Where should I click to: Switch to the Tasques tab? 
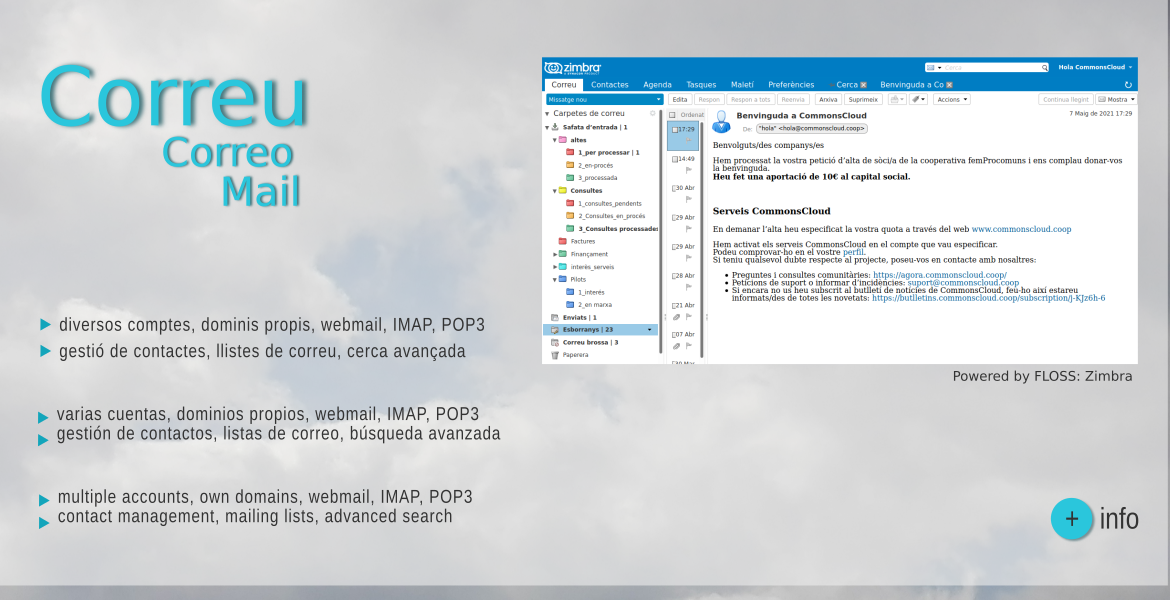click(x=701, y=85)
